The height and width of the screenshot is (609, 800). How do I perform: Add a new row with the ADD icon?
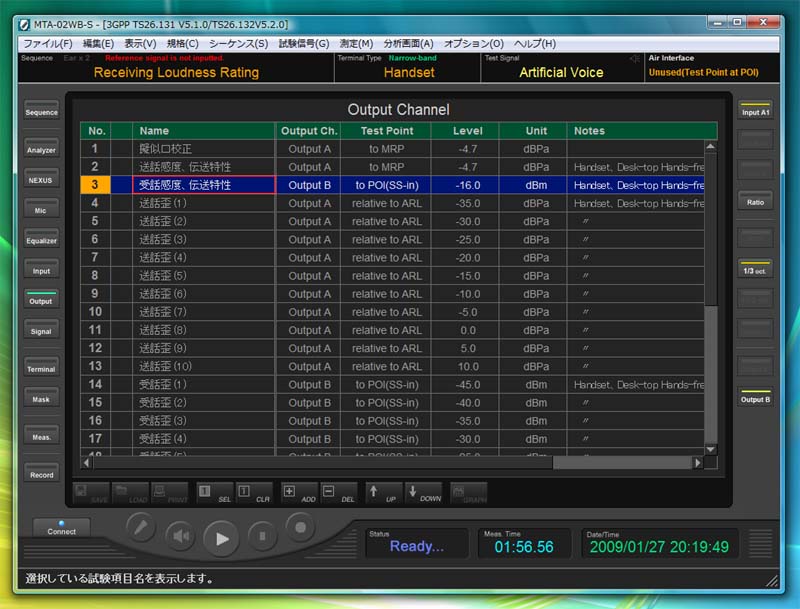point(299,493)
